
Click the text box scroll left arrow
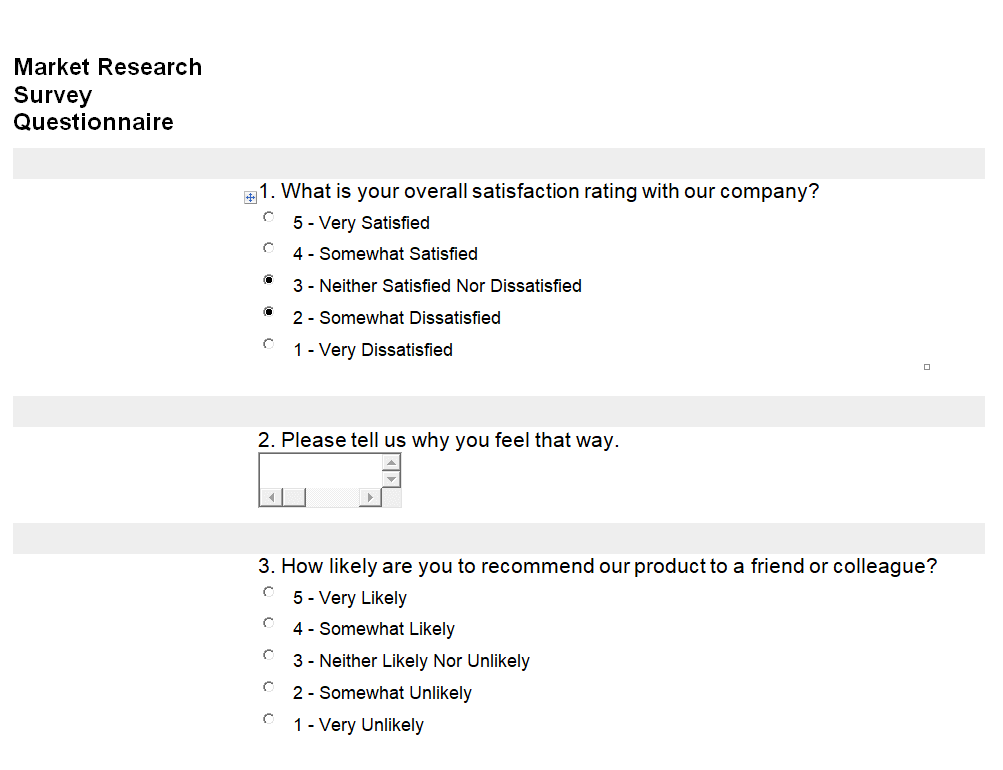[x=270, y=497]
